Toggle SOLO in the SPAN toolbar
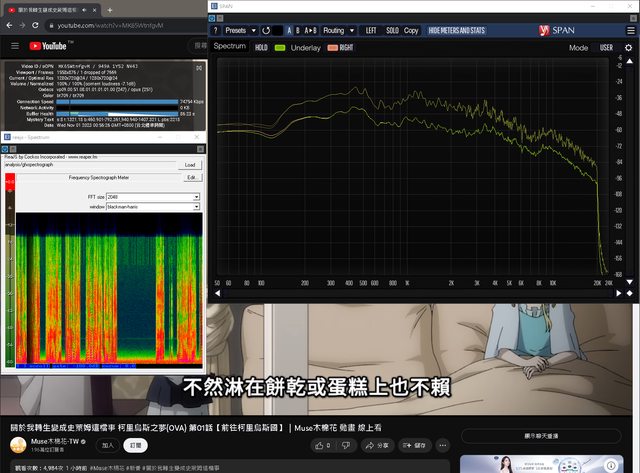The height and width of the screenshot is (473, 640). (392, 31)
